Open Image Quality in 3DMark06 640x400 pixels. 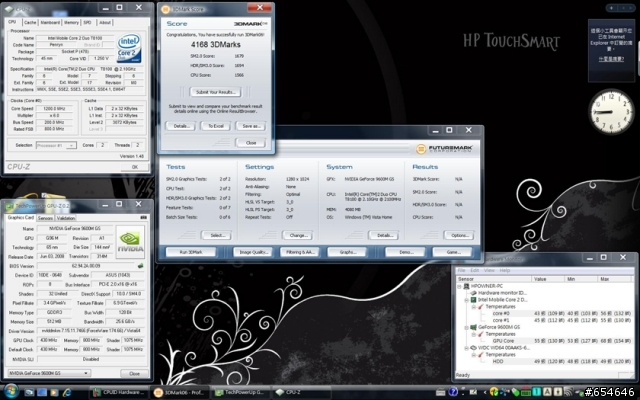[253, 252]
